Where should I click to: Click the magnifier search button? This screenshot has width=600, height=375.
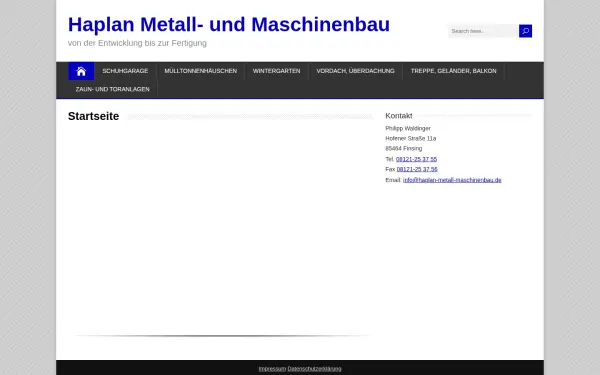(x=525, y=31)
